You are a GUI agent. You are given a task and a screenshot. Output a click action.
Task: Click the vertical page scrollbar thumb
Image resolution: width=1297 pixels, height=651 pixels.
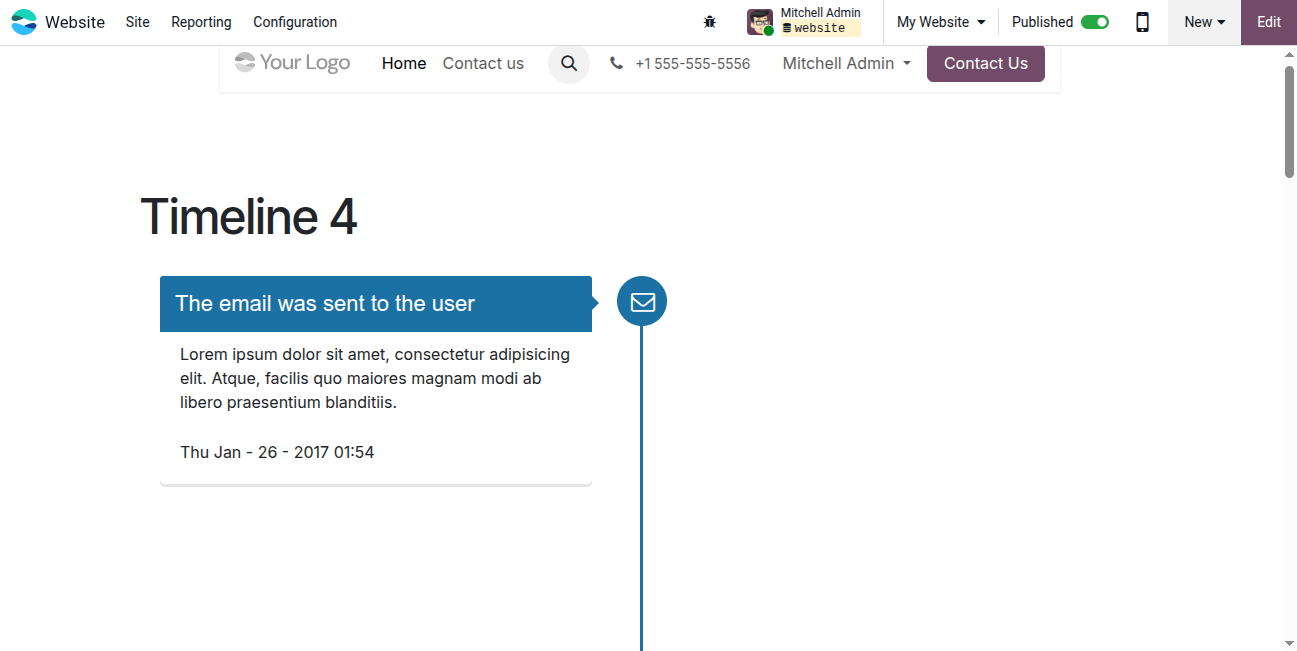coord(1290,121)
